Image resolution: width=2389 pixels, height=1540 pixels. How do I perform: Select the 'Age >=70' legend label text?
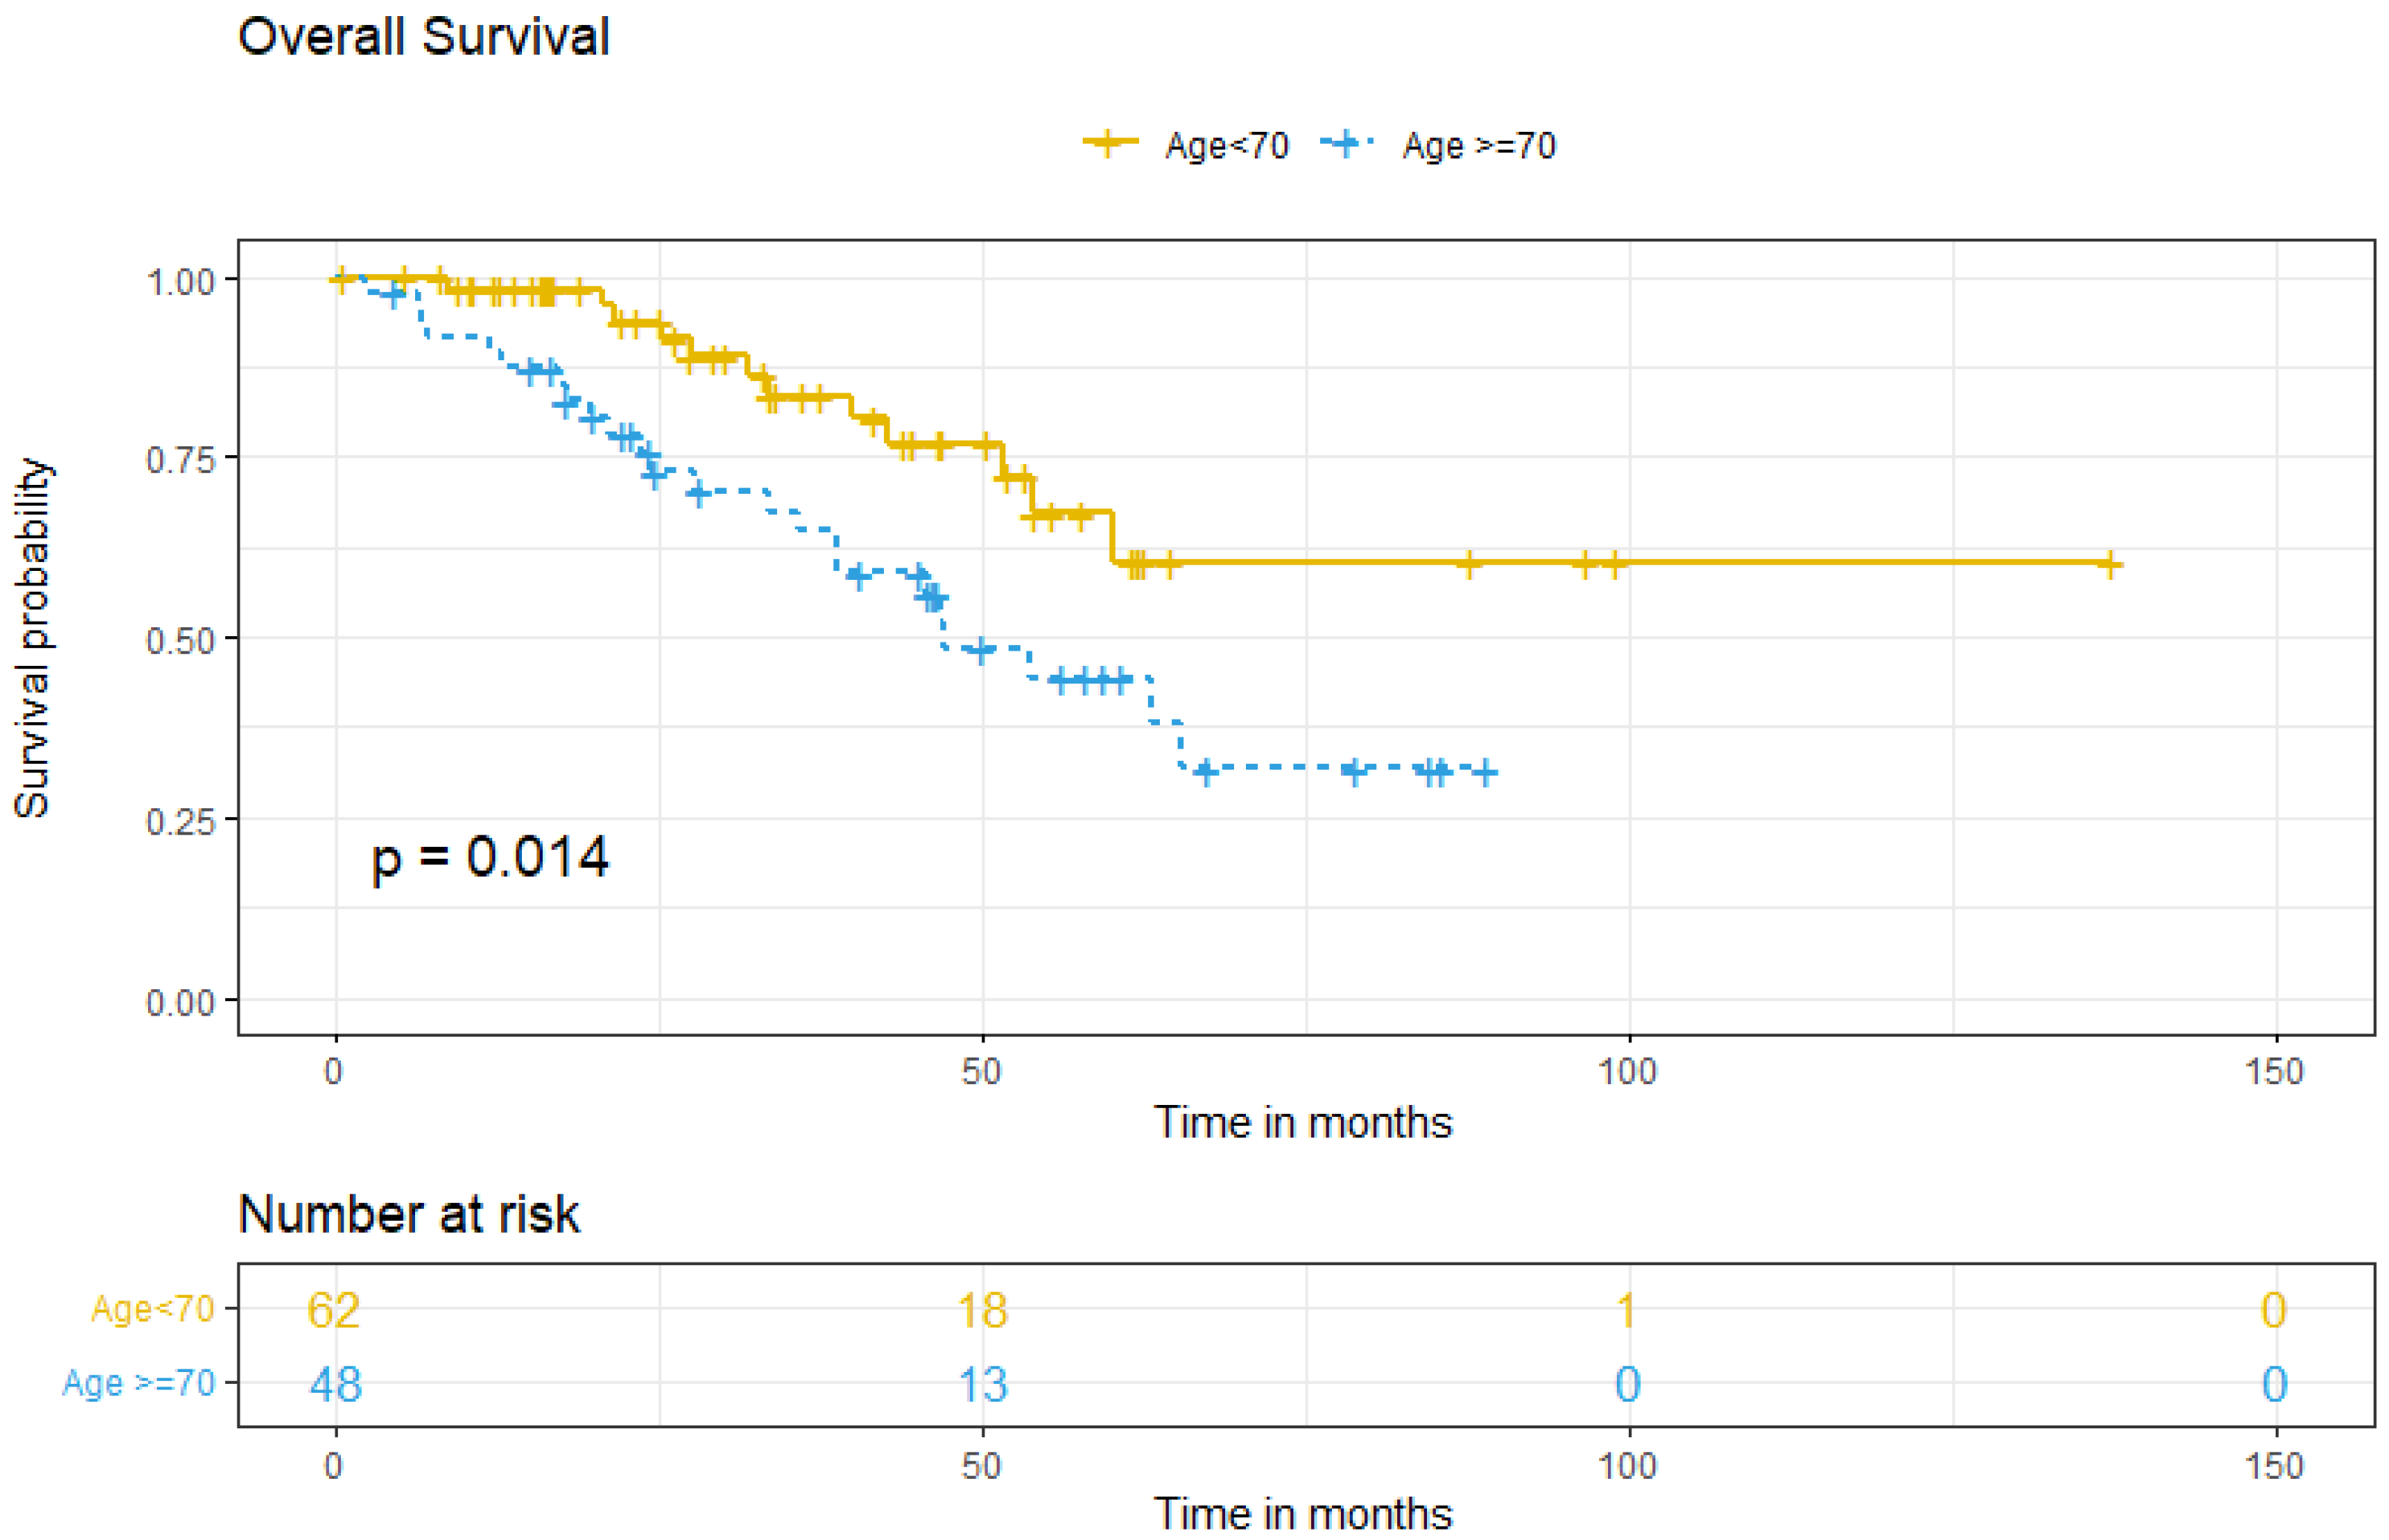tap(1479, 146)
